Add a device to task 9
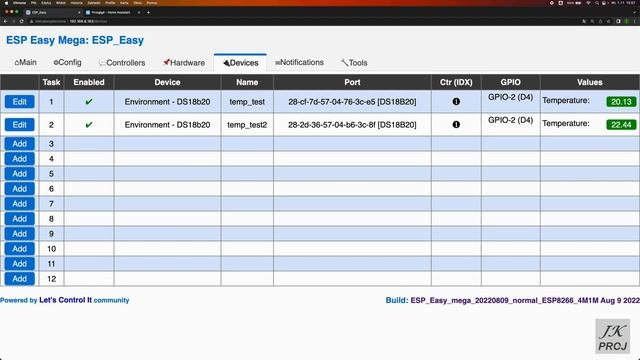 tap(20, 233)
